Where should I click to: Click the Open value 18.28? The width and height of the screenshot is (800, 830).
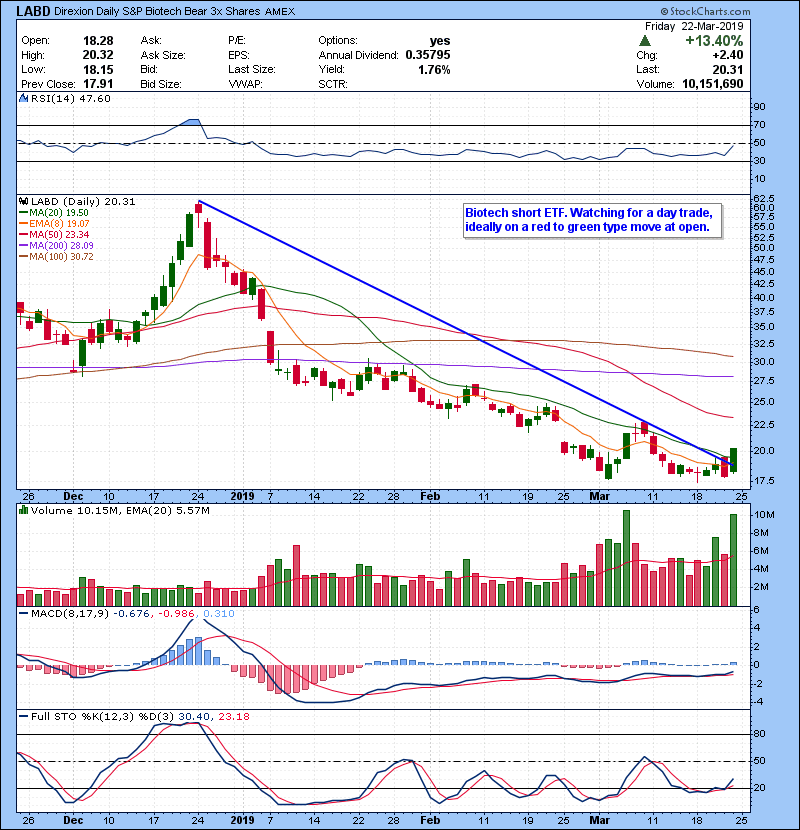tap(98, 40)
